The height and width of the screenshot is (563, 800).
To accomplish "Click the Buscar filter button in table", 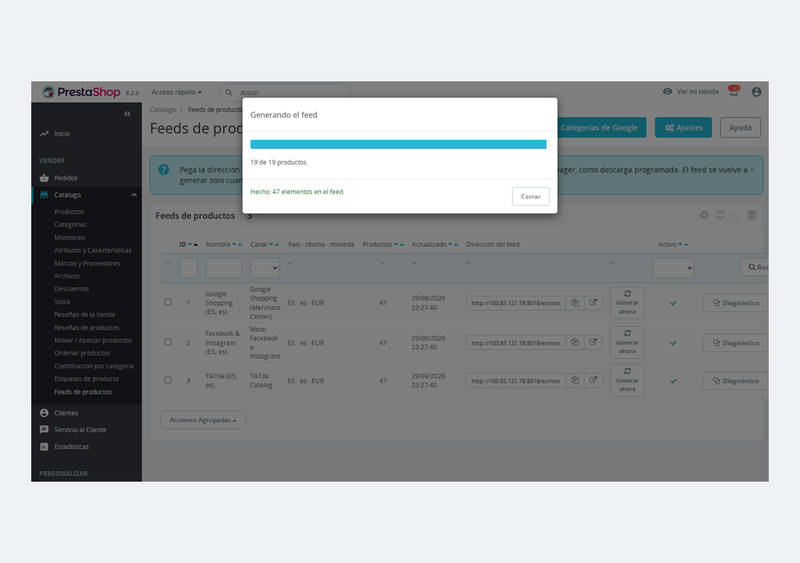I will tap(755, 267).
